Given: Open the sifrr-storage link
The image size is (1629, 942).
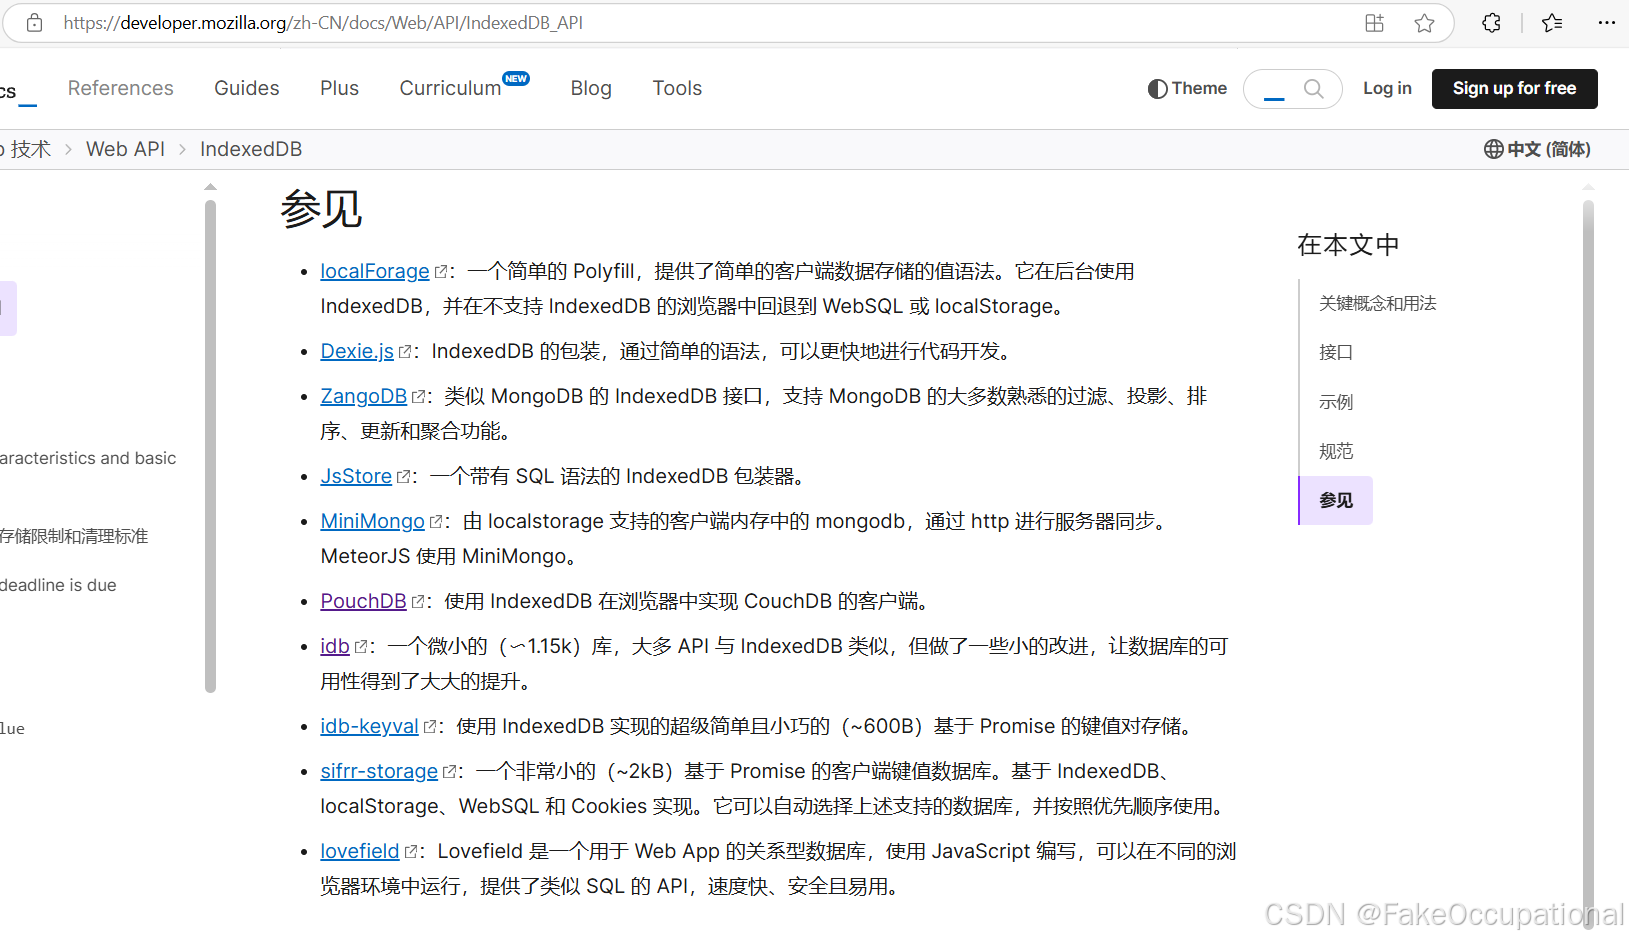Looking at the screenshot, I should [x=379, y=771].
